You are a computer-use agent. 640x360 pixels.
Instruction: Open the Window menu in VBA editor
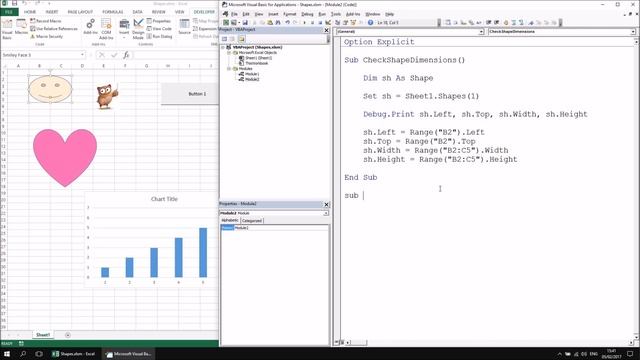pos(372,14)
